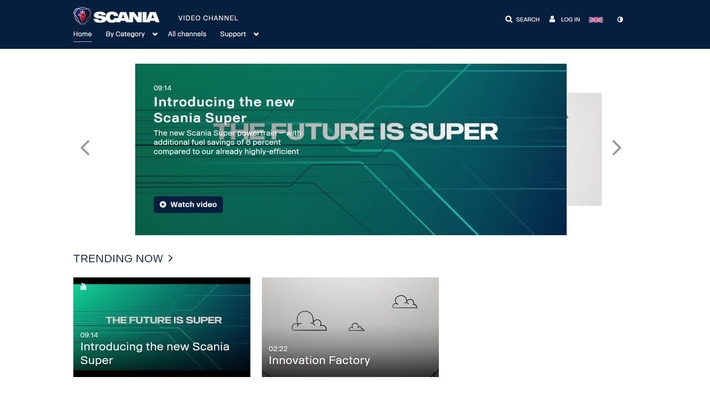The width and height of the screenshot is (710, 400).
Task: Open Introducing the new Scania Super thumbnail
Action: coord(162,327)
